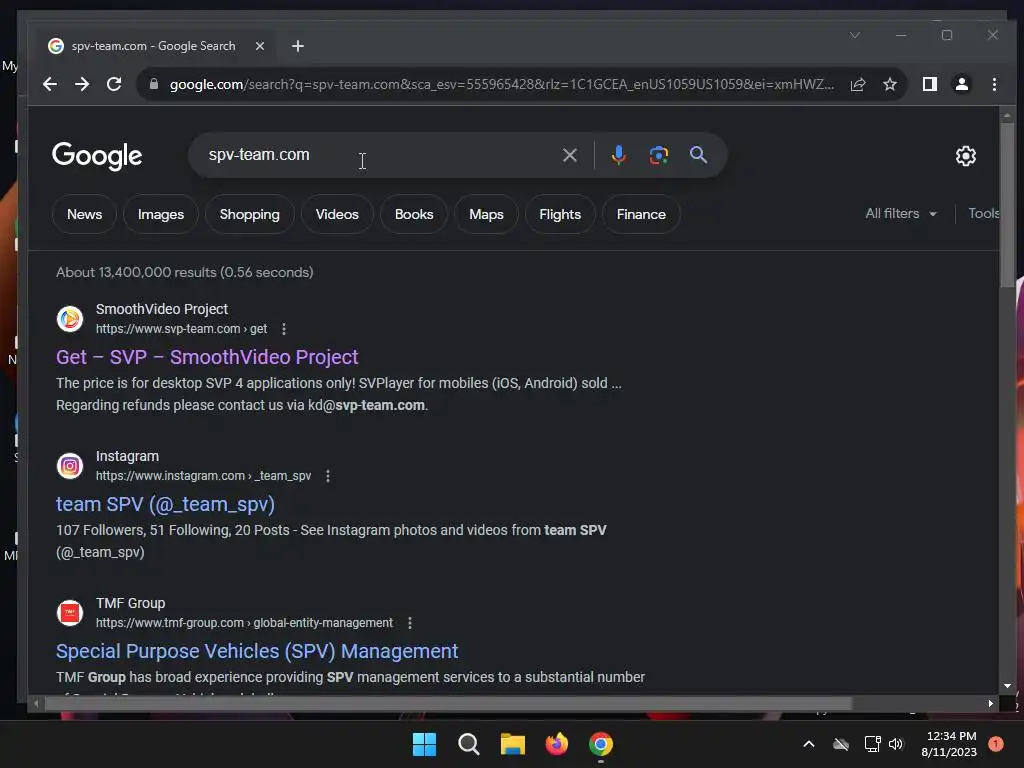Open the tab search chevron in title bar
1024x768 pixels.
pos(855,35)
